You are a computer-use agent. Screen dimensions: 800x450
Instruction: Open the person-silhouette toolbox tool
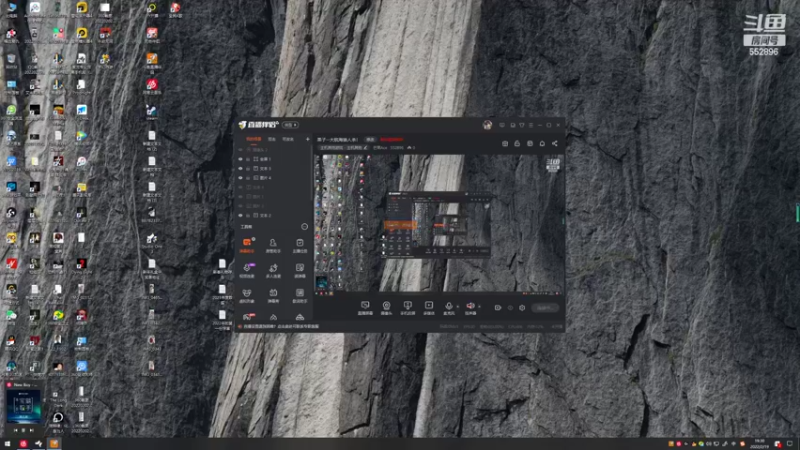pos(273,245)
